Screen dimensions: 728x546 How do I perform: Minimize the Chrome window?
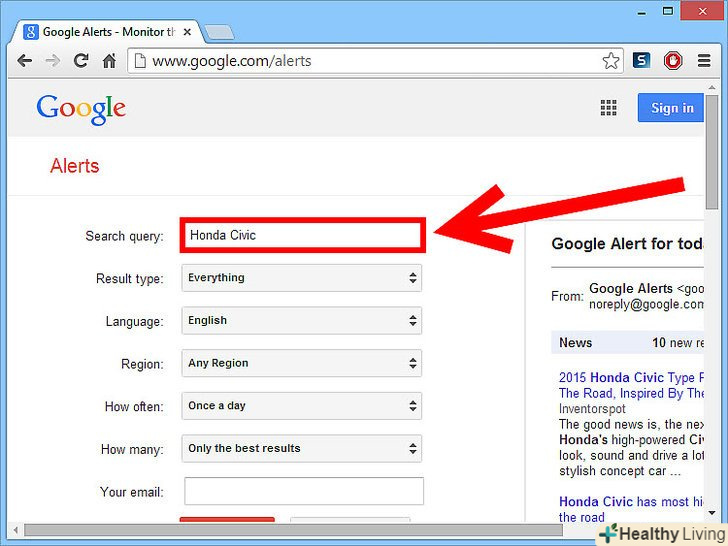pyautogui.click(x=642, y=13)
